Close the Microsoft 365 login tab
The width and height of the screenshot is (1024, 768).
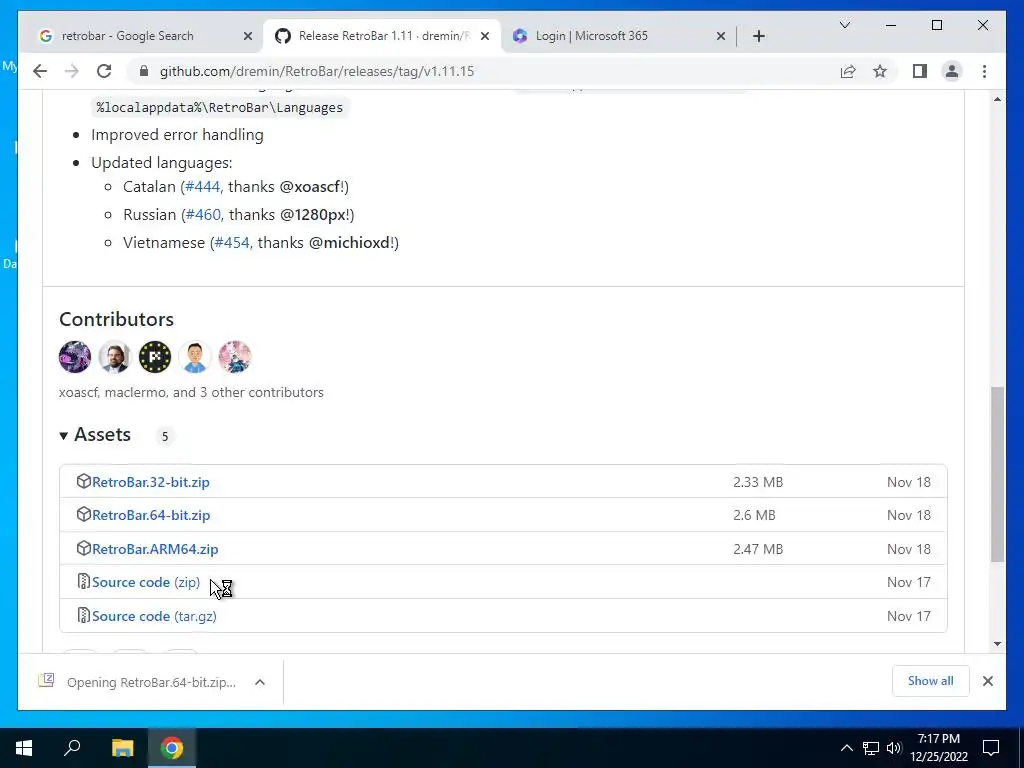[x=721, y=36]
